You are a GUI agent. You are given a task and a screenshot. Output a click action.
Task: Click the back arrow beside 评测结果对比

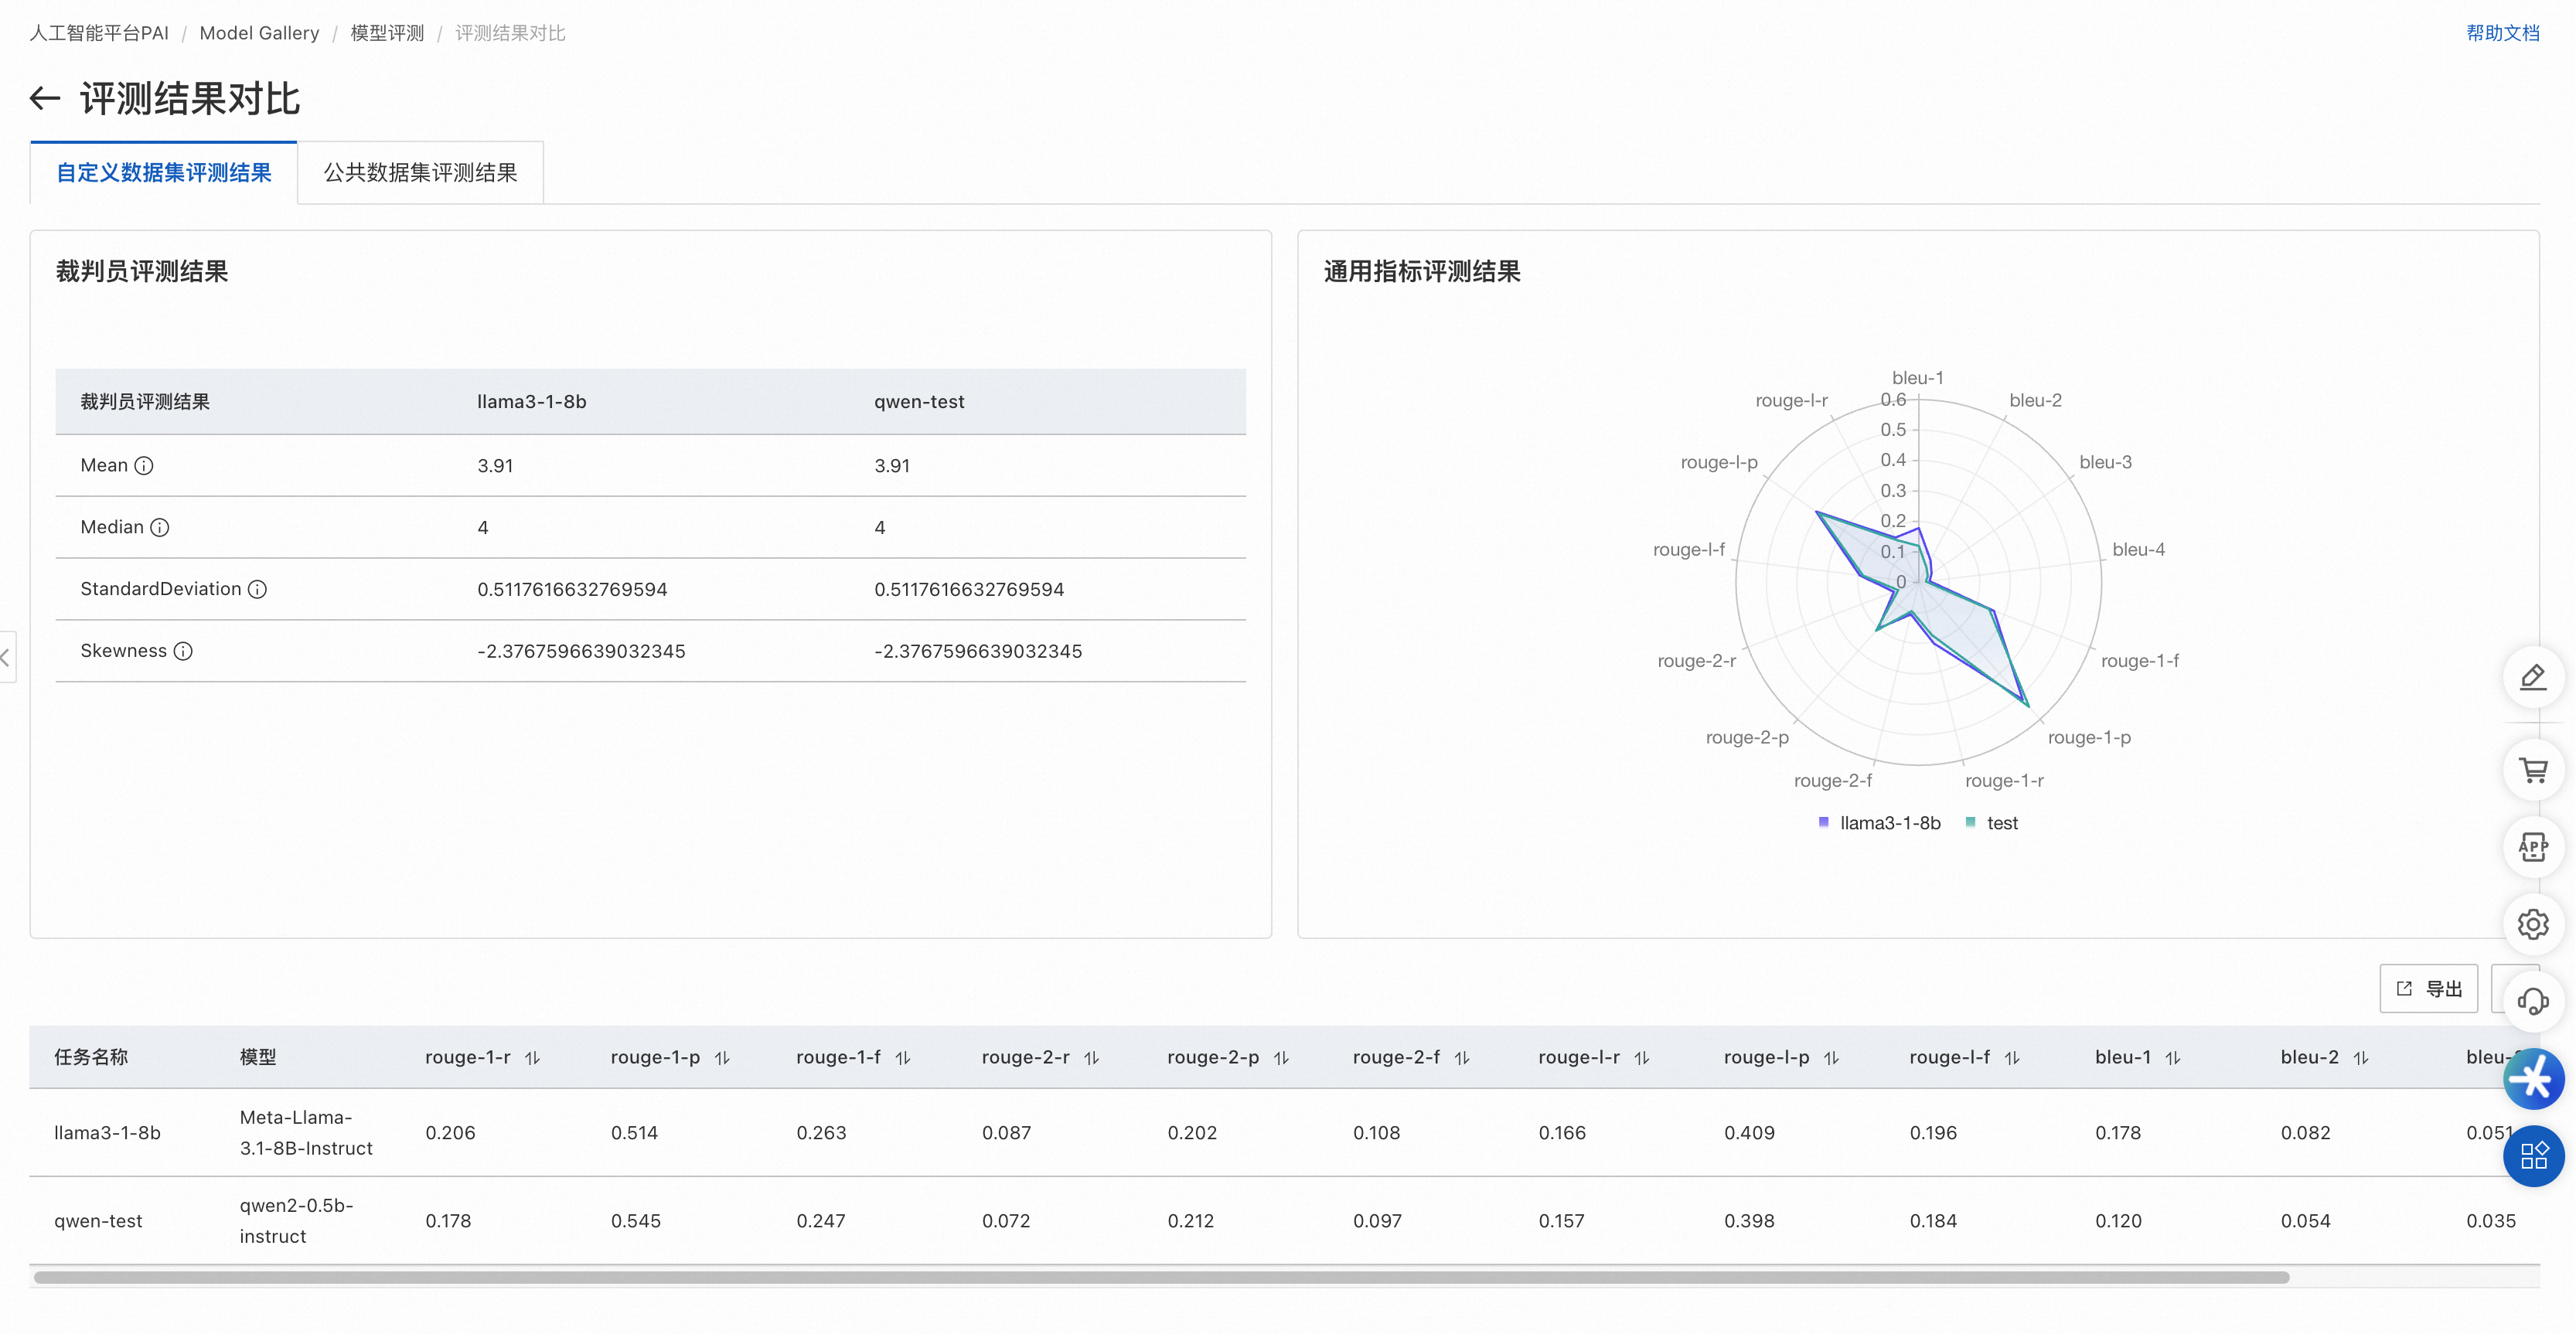point(45,98)
